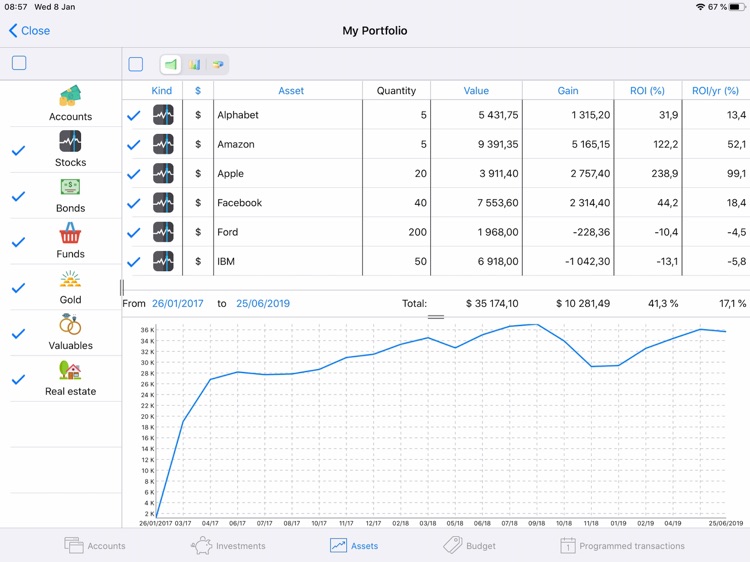The image size is (750, 562).
Task: Uncheck the Alphabet row checkmark
Action: (x=134, y=115)
